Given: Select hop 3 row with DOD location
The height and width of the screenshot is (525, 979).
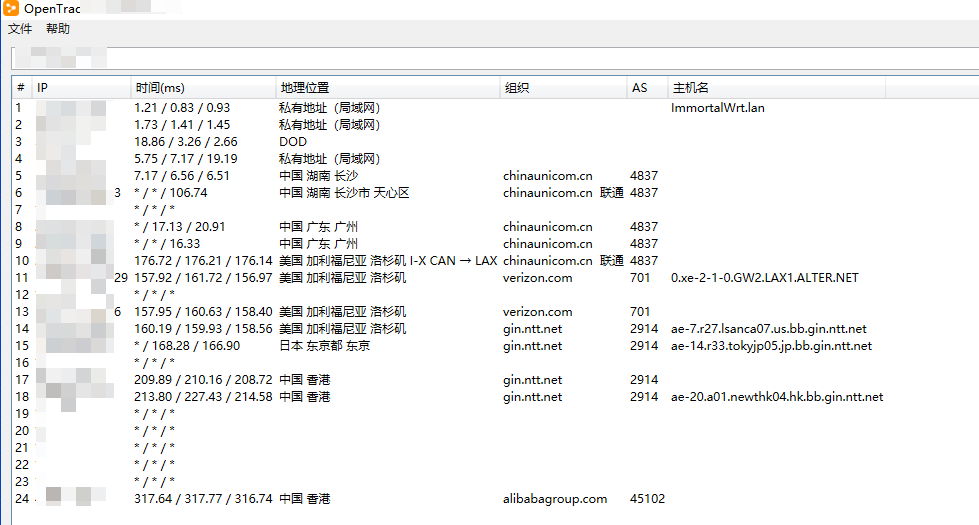Looking at the screenshot, I should point(293,142).
